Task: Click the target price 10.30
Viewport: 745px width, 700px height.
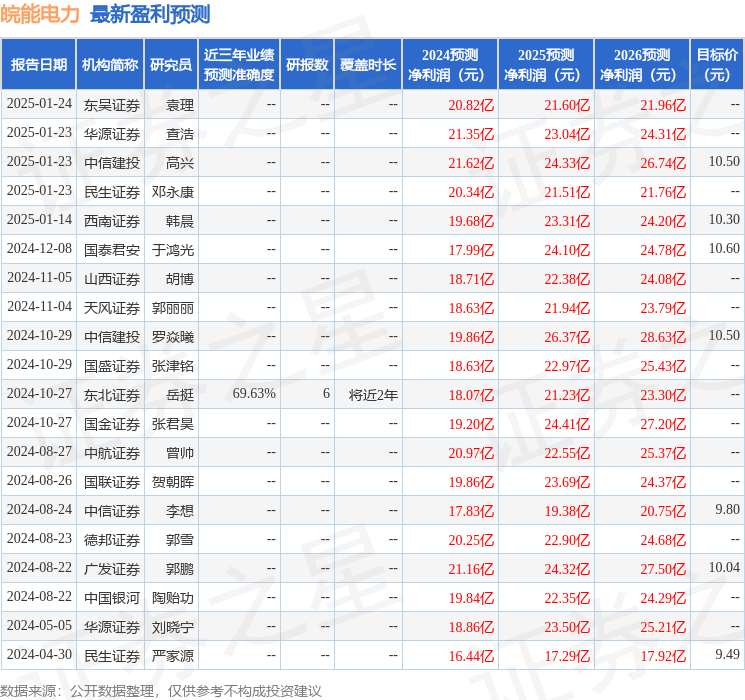Action: coord(724,220)
